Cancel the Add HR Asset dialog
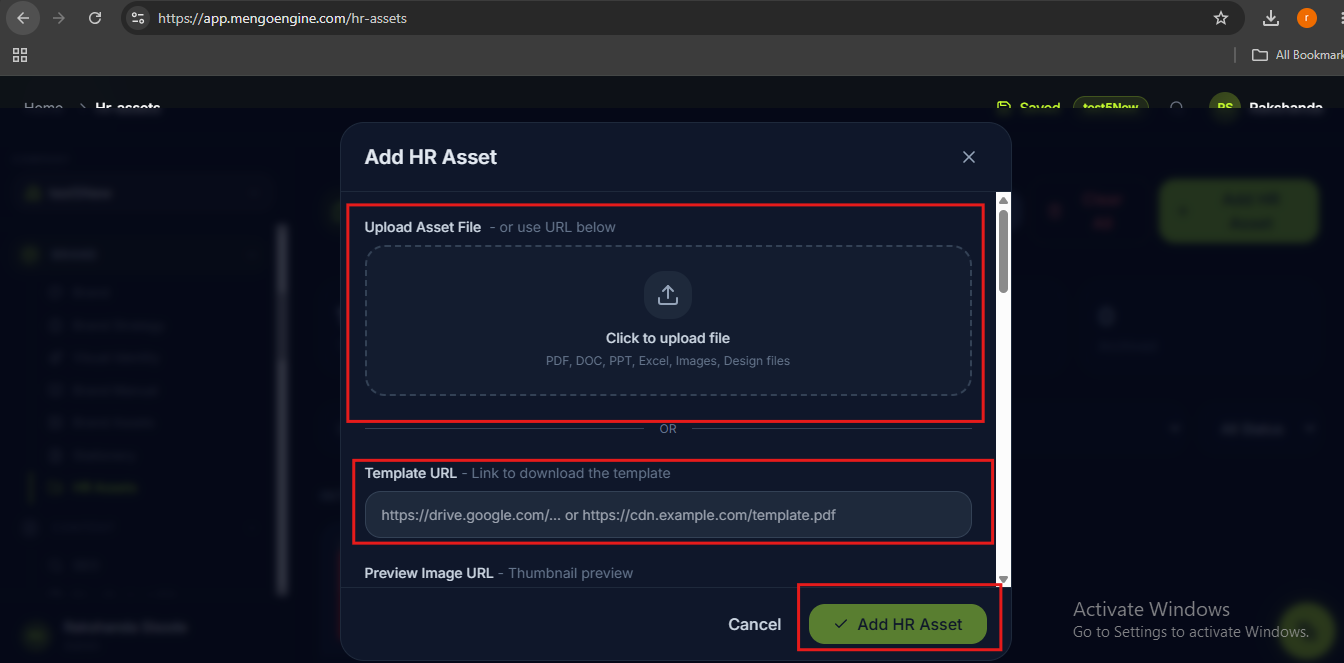The width and height of the screenshot is (1344, 663). click(755, 624)
